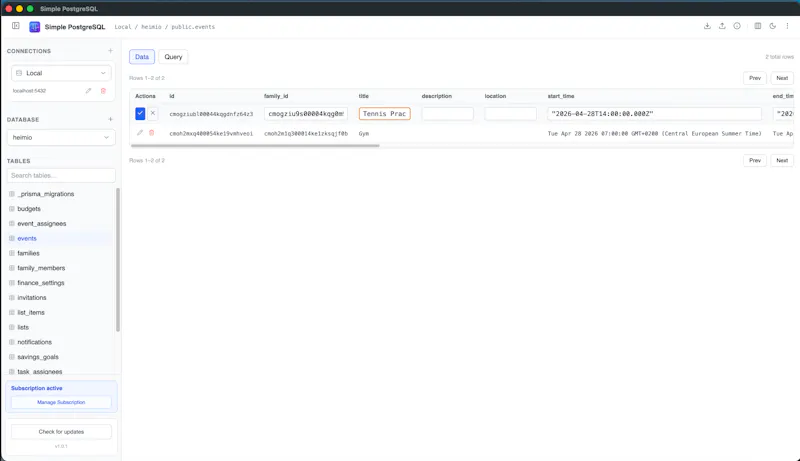Click Manage Subscription button
Viewport: 800px width, 461px height.
tap(61, 402)
